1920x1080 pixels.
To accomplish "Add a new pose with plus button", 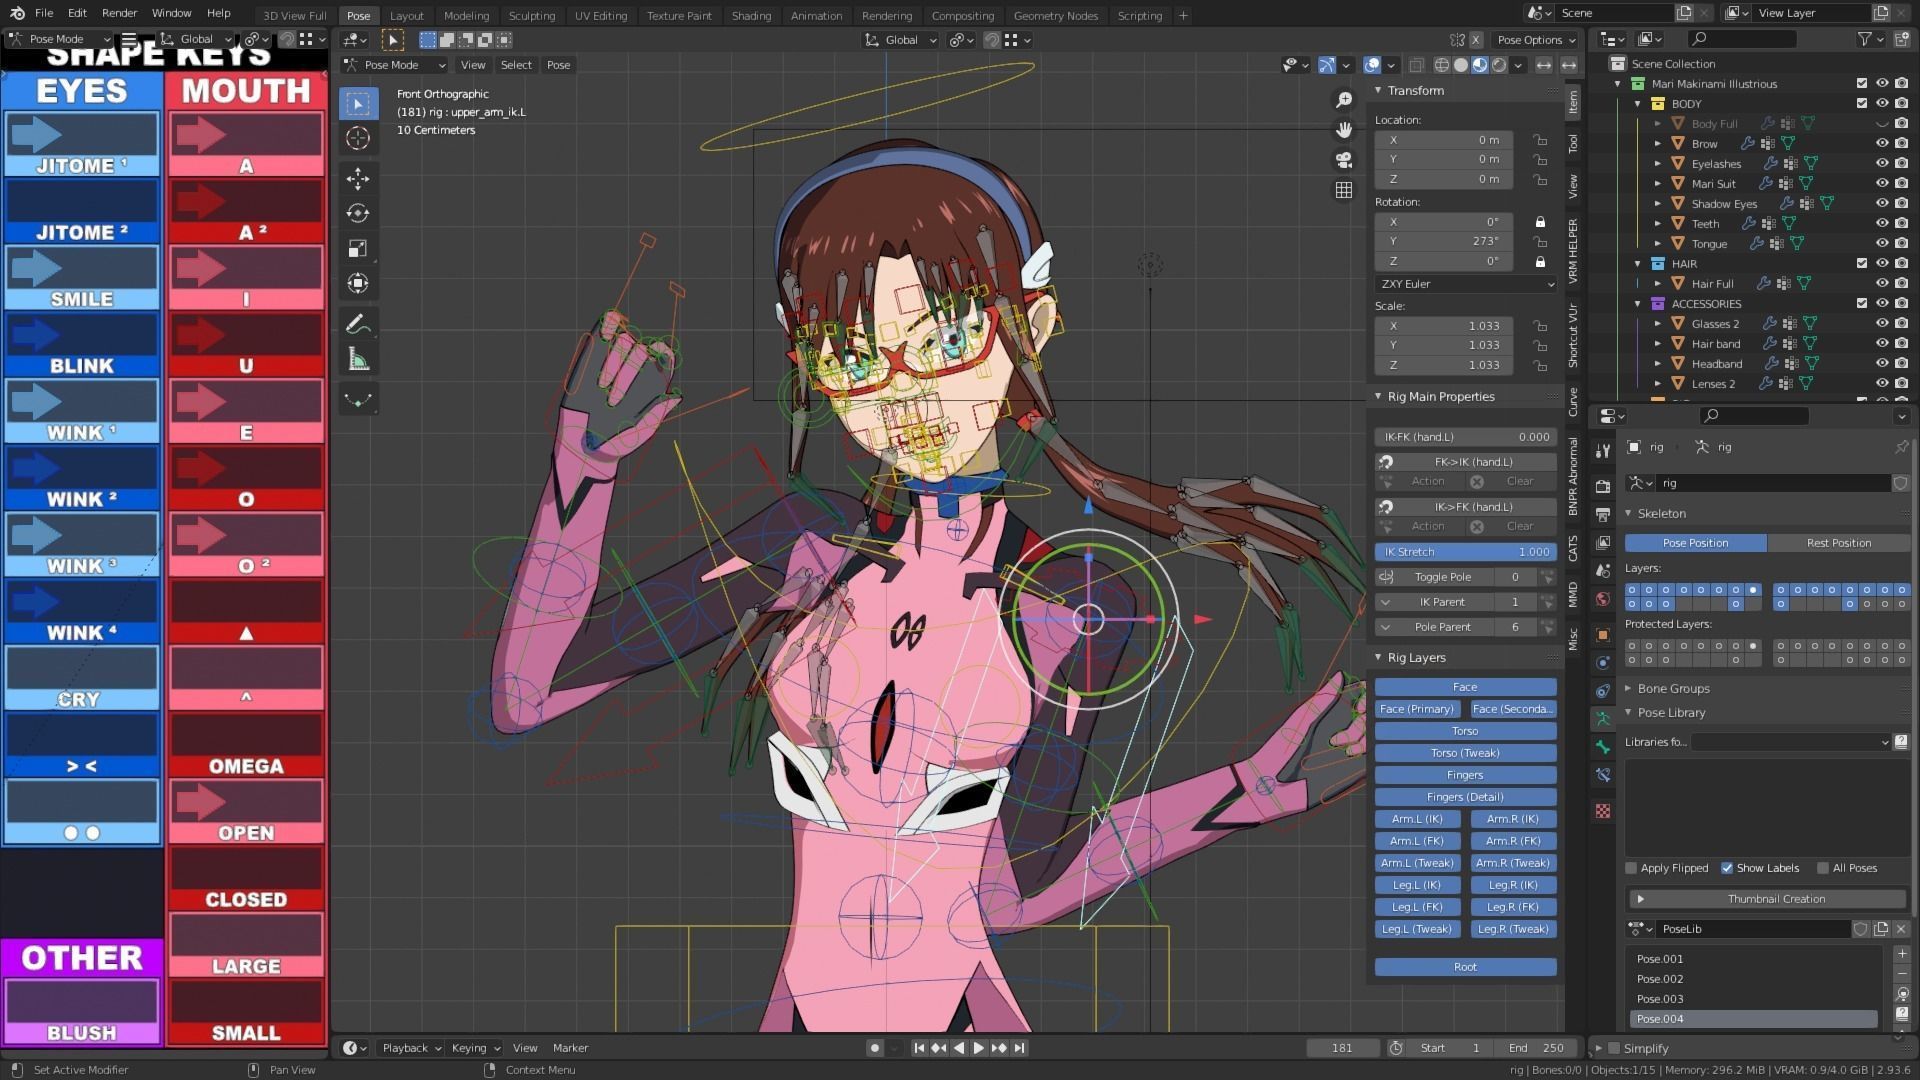I will click(1902, 955).
